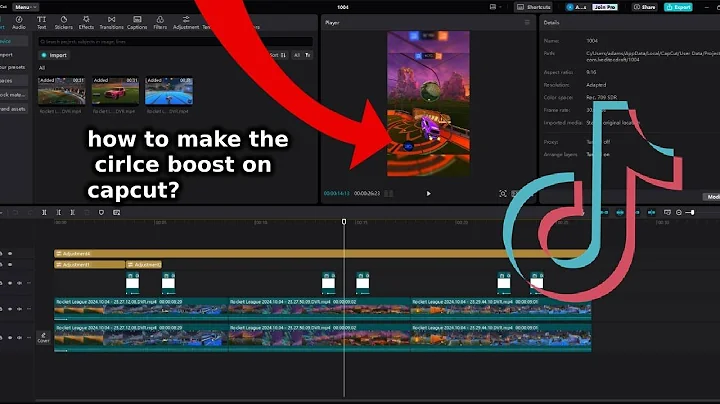Select Your presets in sidebar
This screenshot has height=404, width=720.
click(x=13, y=67)
